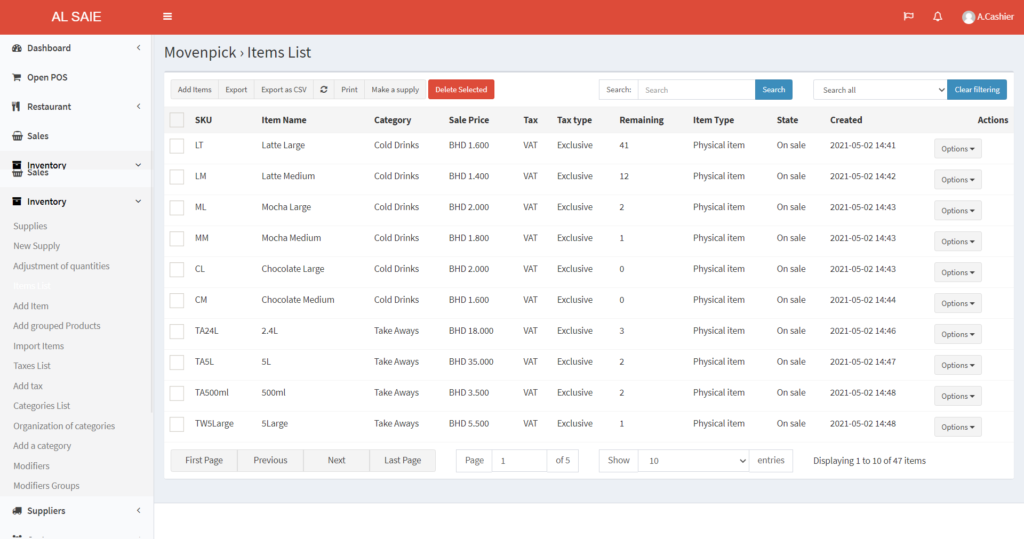
Task: Click the Export as CSV button
Action: (x=284, y=90)
